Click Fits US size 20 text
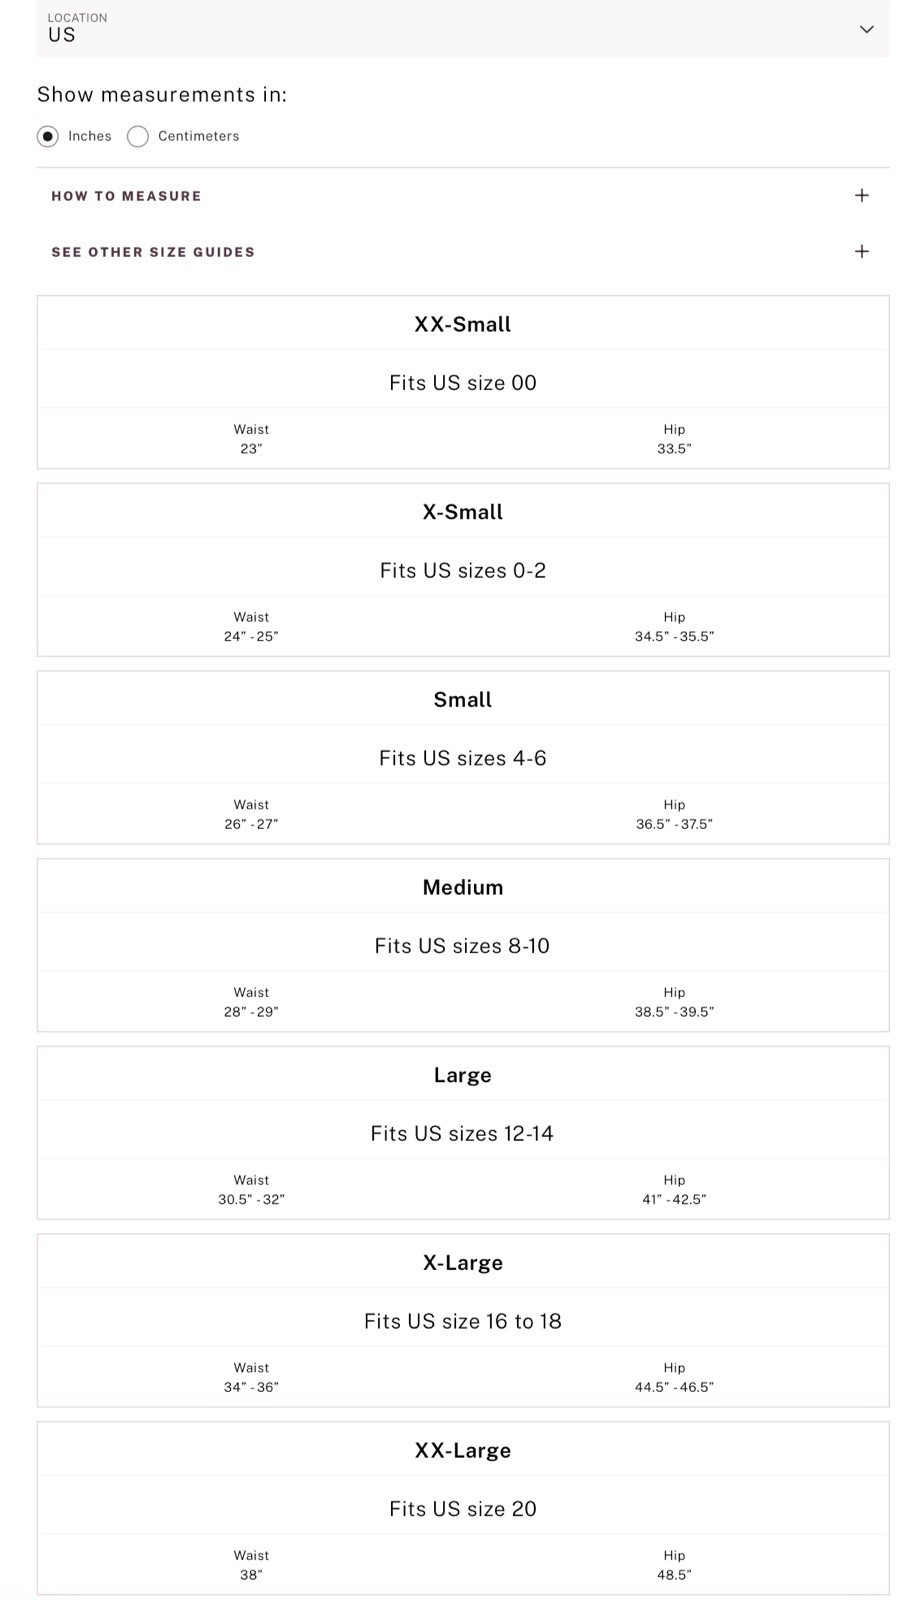This screenshot has width=921, height=1600. [463, 1509]
